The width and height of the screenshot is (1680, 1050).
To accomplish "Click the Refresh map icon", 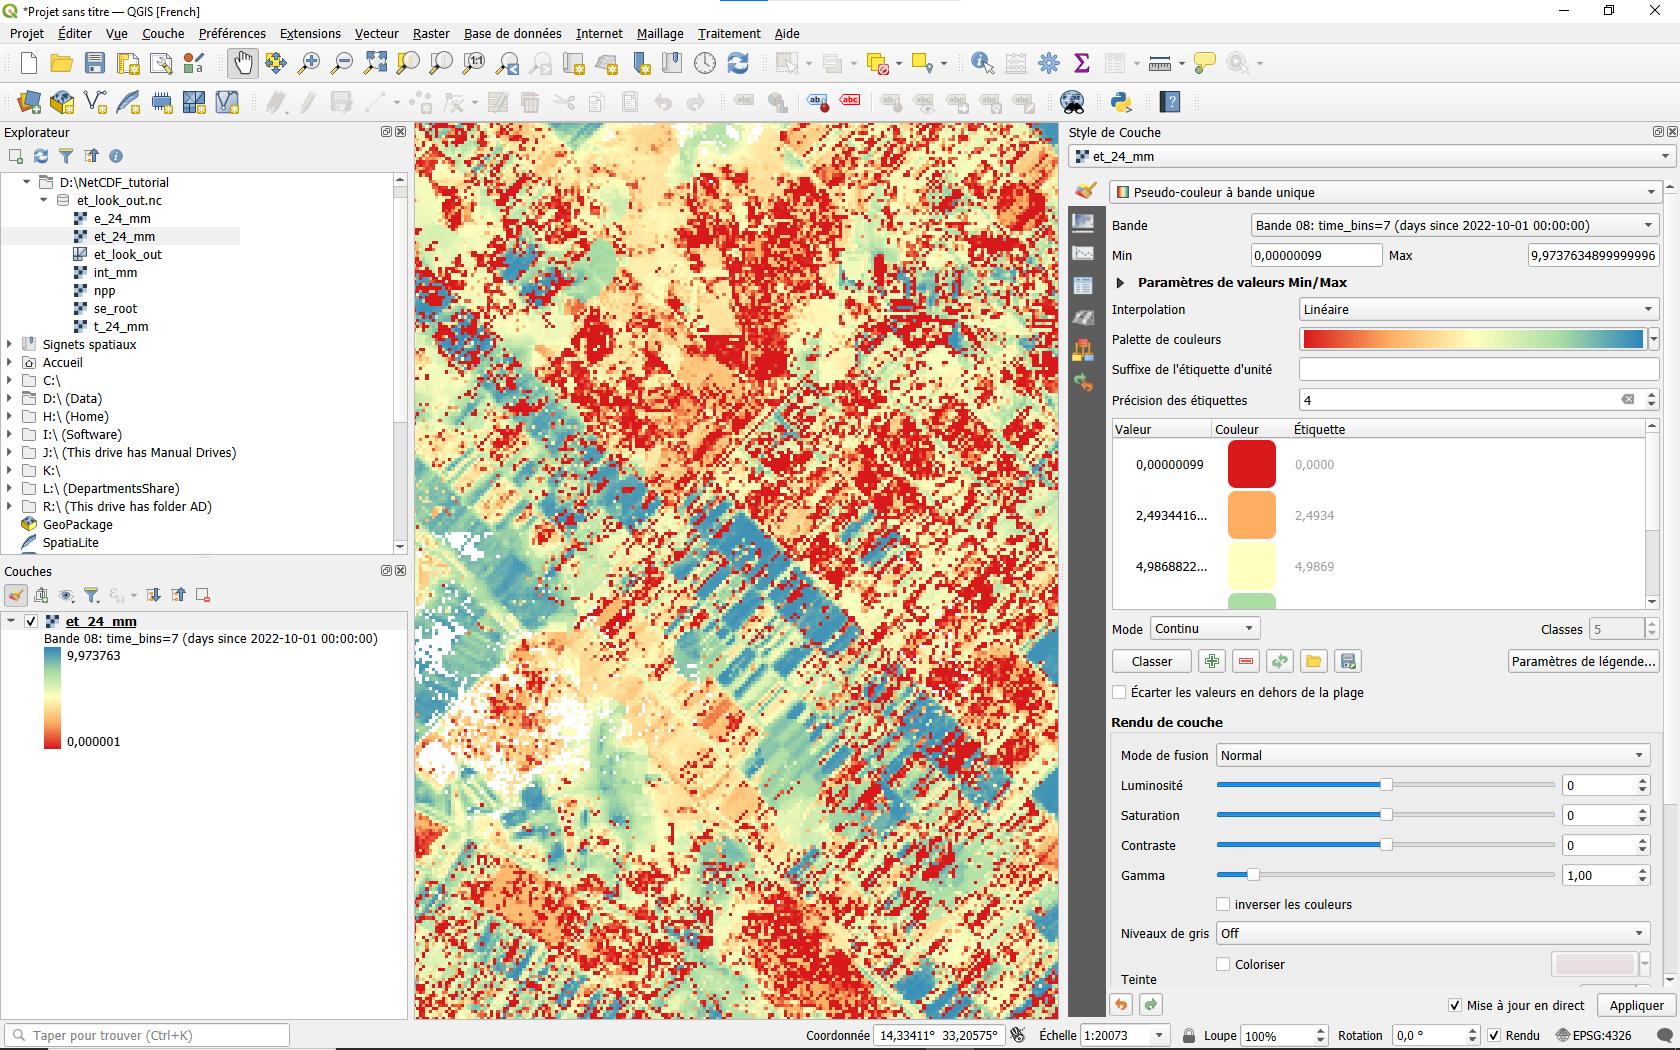I will pos(738,63).
